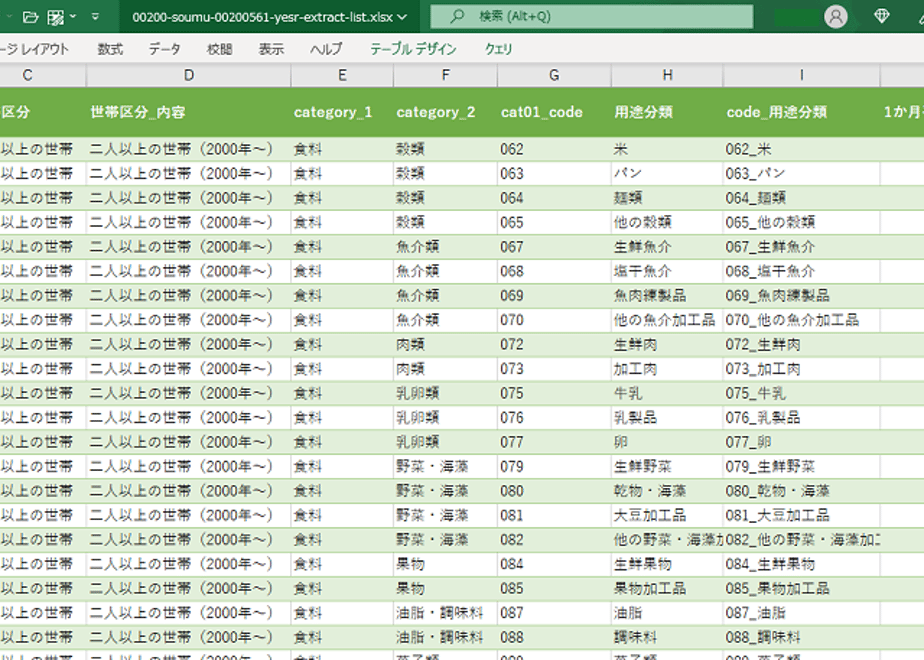Select cell containing 062_米

click(801, 149)
